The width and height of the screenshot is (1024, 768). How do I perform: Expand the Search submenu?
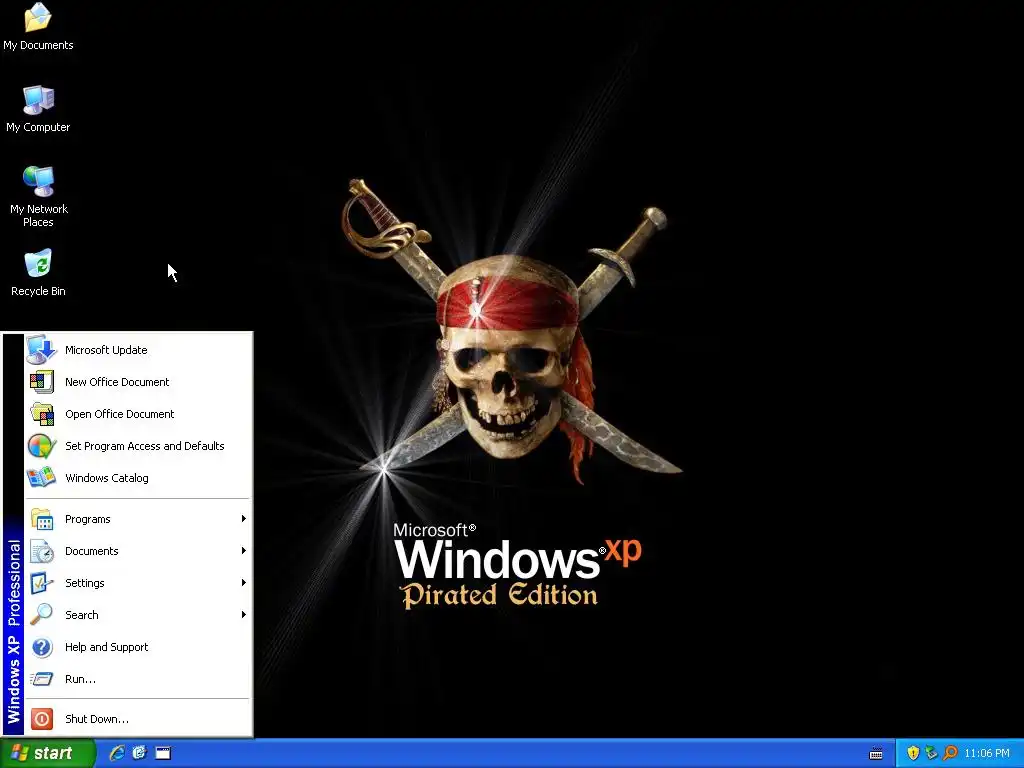tap(138, 615)
